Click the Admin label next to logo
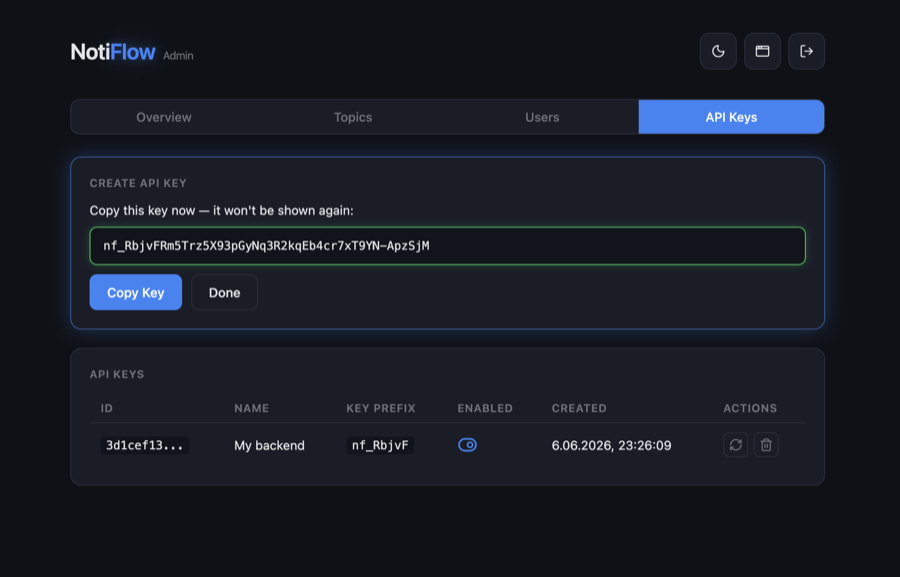Screen dimensions: 900x577 coord(178,56)
